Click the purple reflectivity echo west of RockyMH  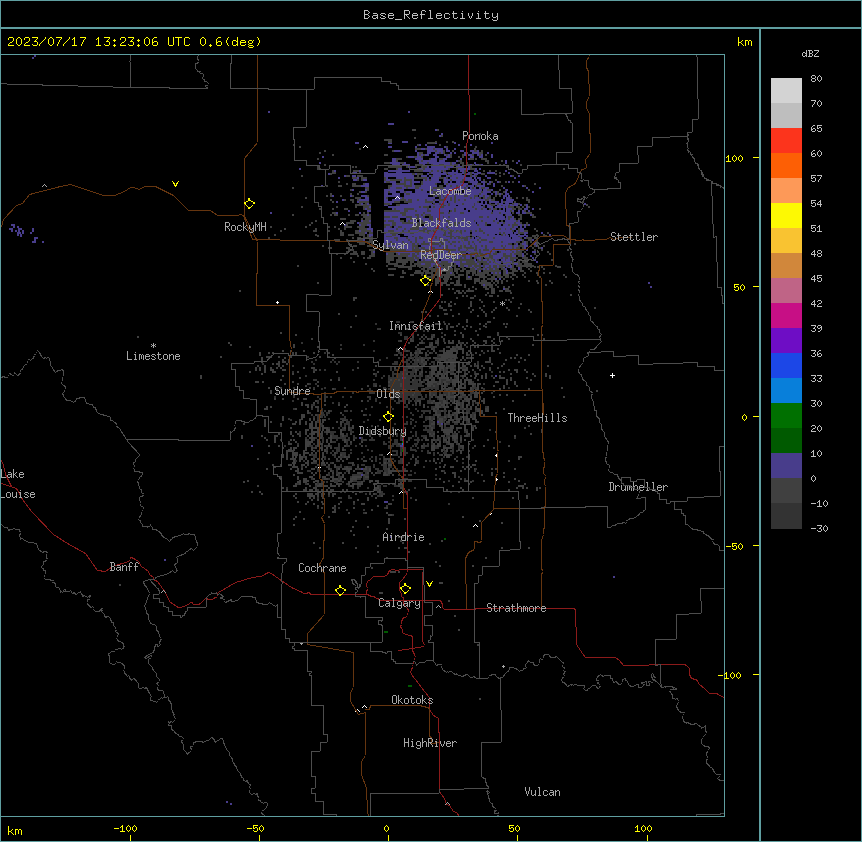tap(25, 233)
